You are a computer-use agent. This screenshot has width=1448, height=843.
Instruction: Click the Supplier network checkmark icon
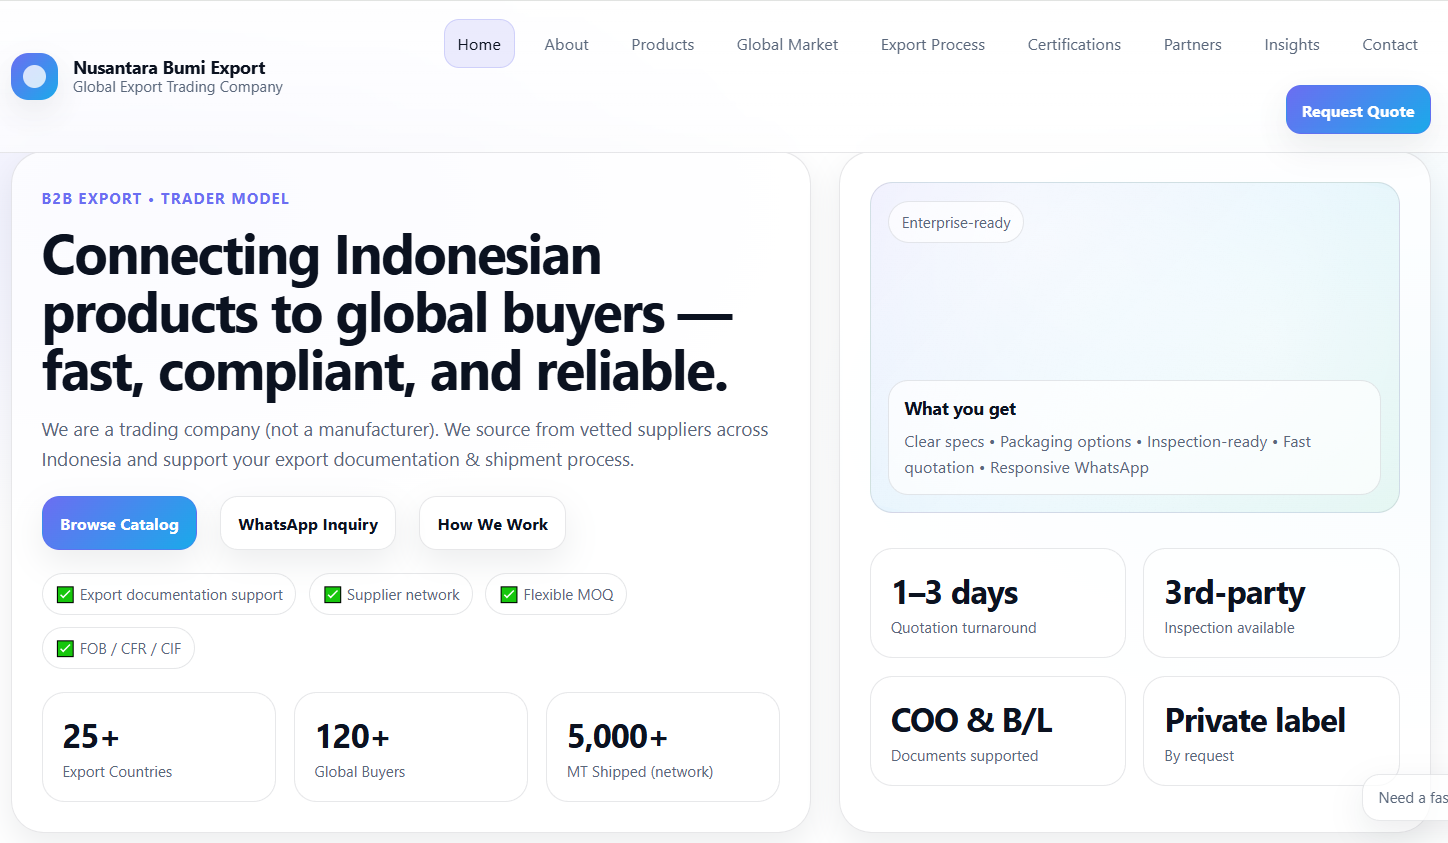(333, 595)
